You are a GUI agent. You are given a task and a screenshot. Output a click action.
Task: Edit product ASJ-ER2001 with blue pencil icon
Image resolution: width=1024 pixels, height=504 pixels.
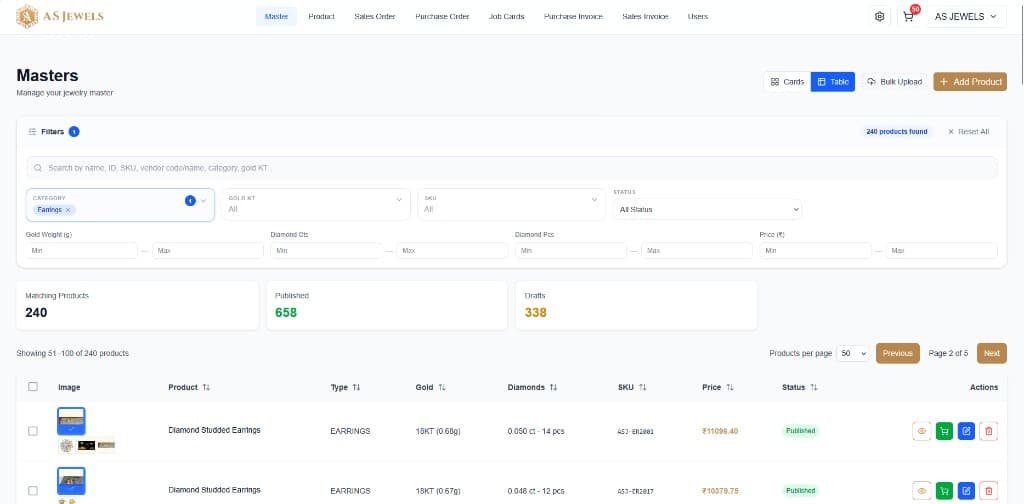pos(966,431)
